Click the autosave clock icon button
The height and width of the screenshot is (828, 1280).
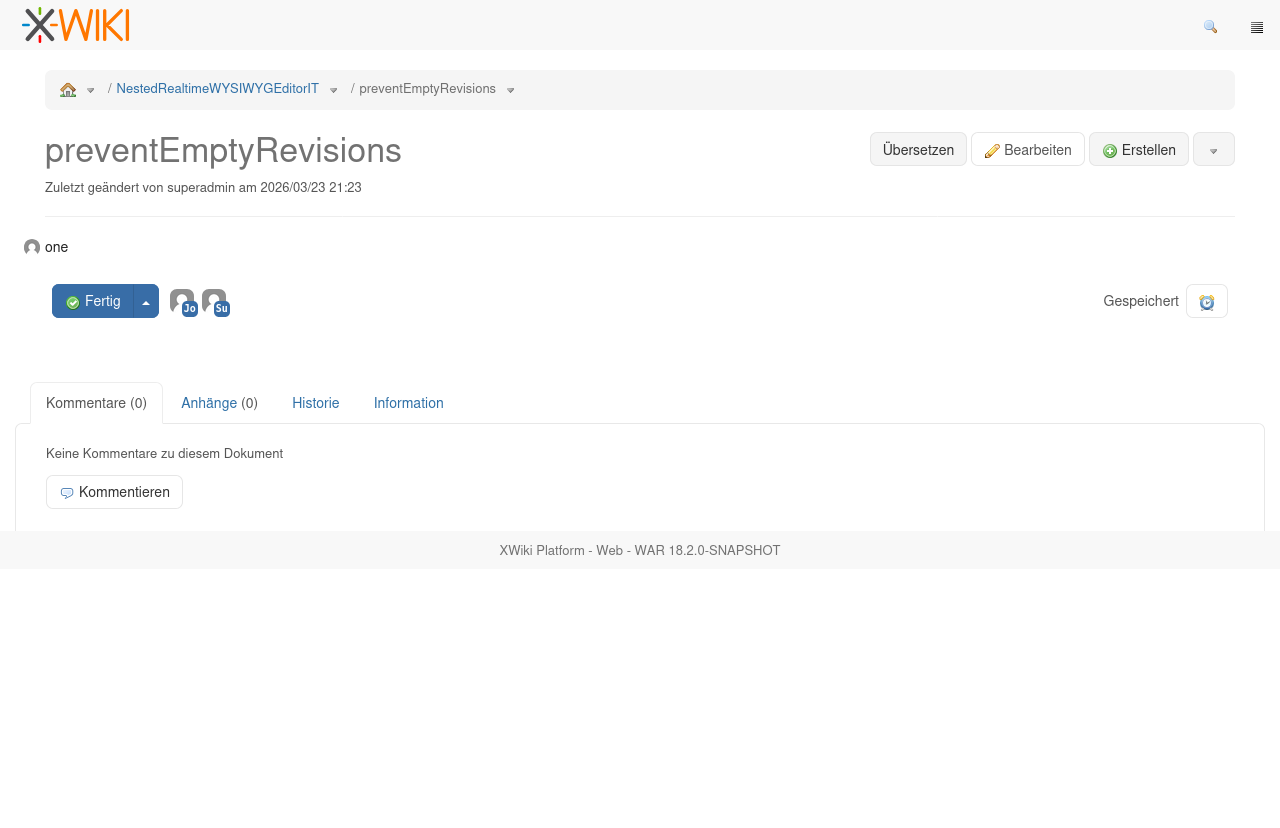coord(1206,302)
